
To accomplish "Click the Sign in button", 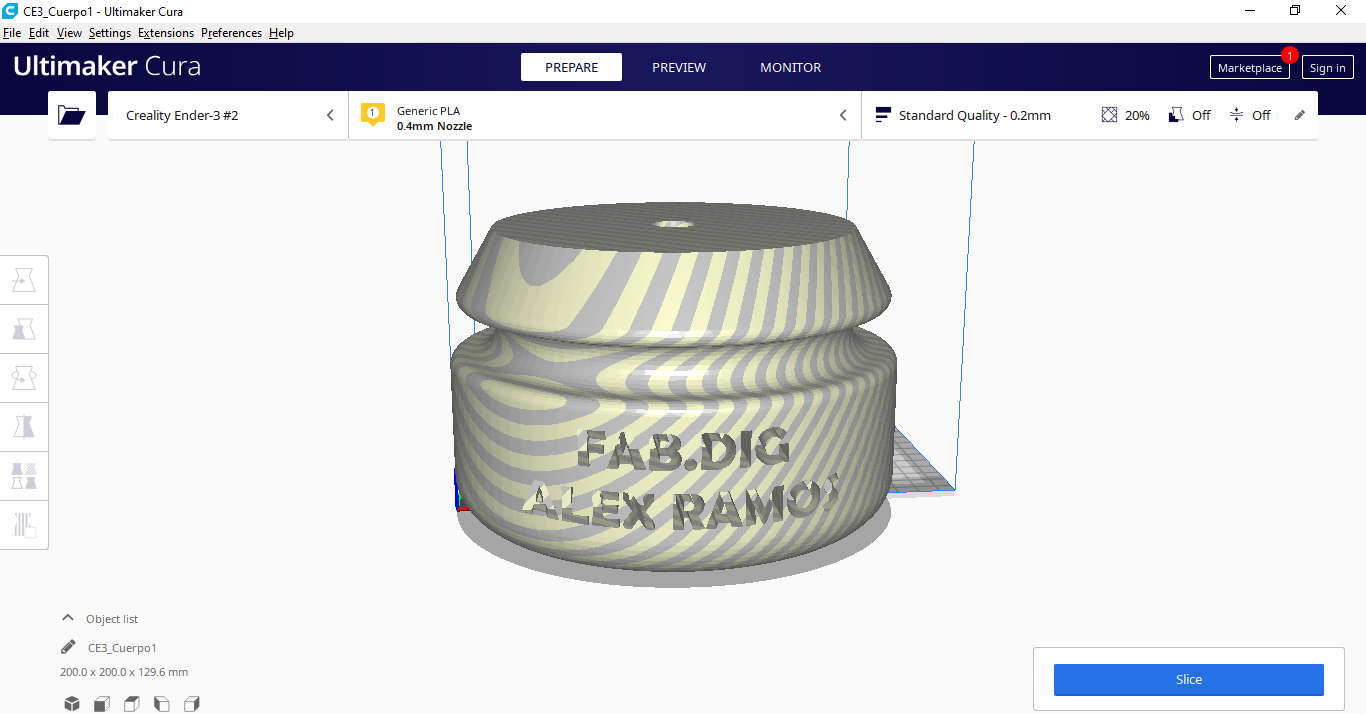I will pyautogui.click(x=1327, y=67).
